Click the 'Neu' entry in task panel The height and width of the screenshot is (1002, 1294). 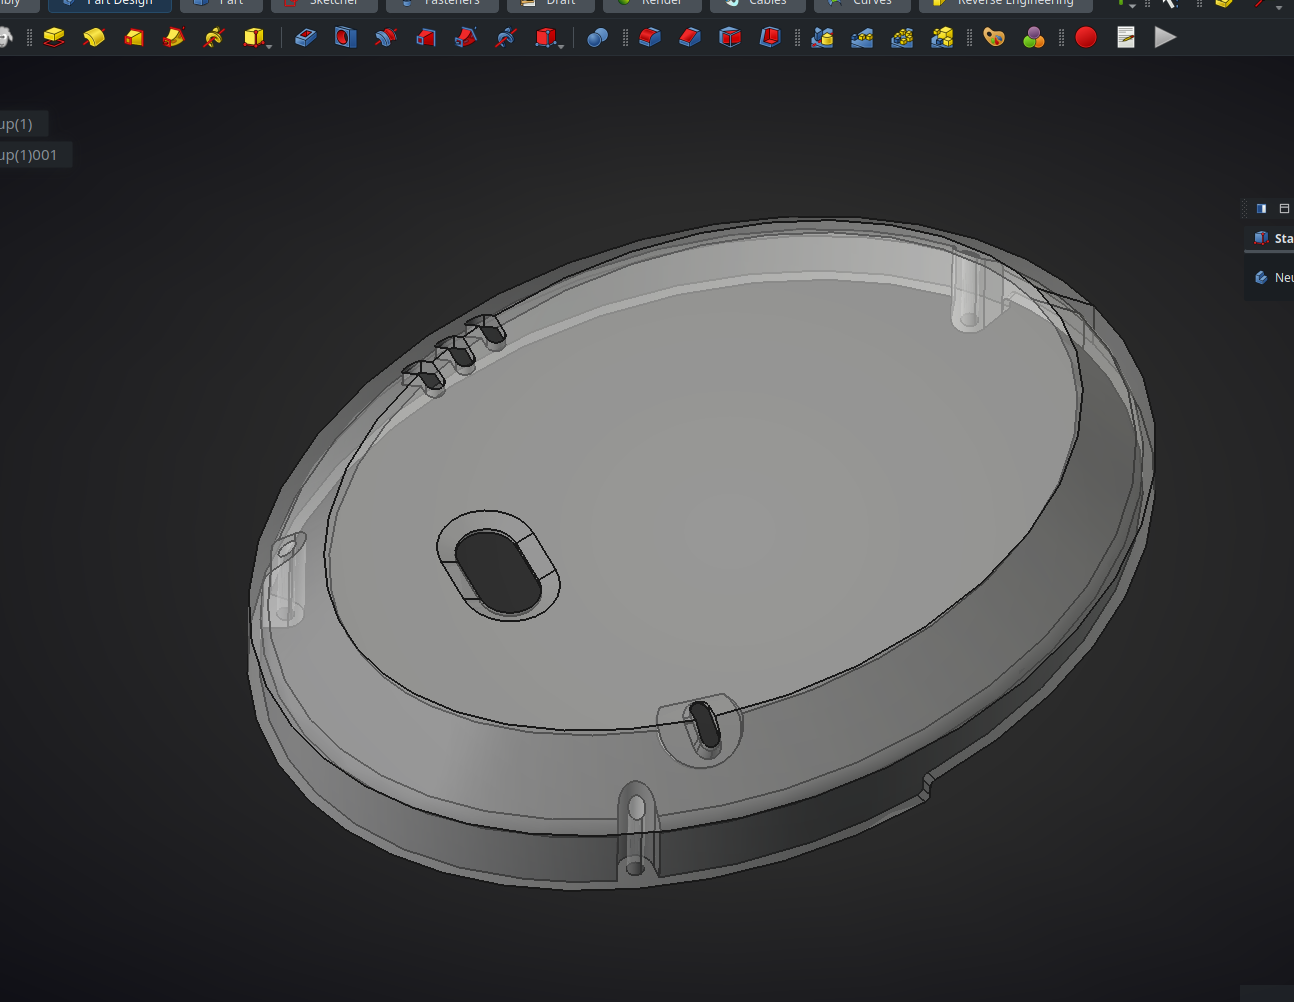tap(1274, 277)
